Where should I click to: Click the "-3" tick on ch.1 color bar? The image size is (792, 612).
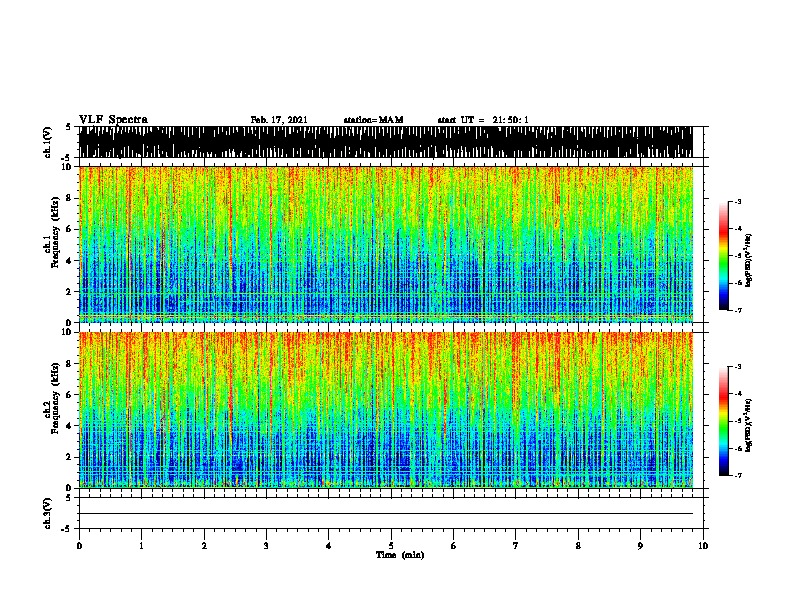(x=738, y=202)
